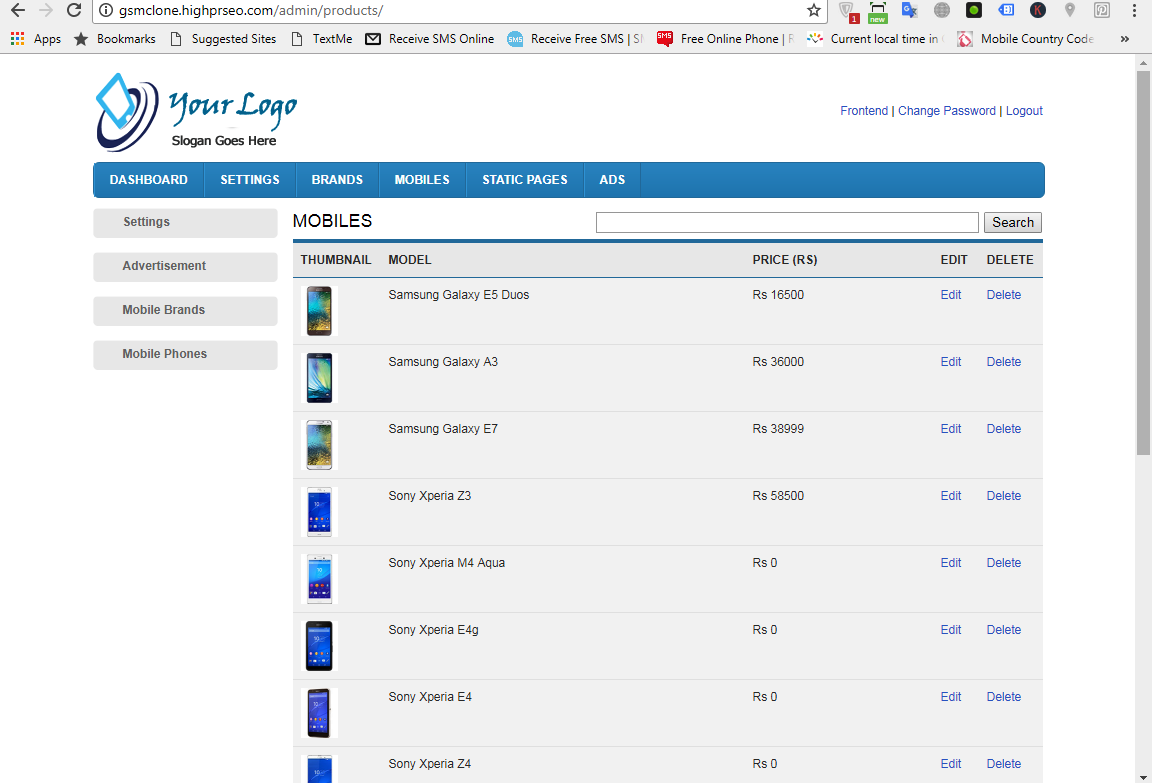This screenshot has height=783, width=1152.
Task: Open the shield extension with red badge
Action: [x=848, y=11]
